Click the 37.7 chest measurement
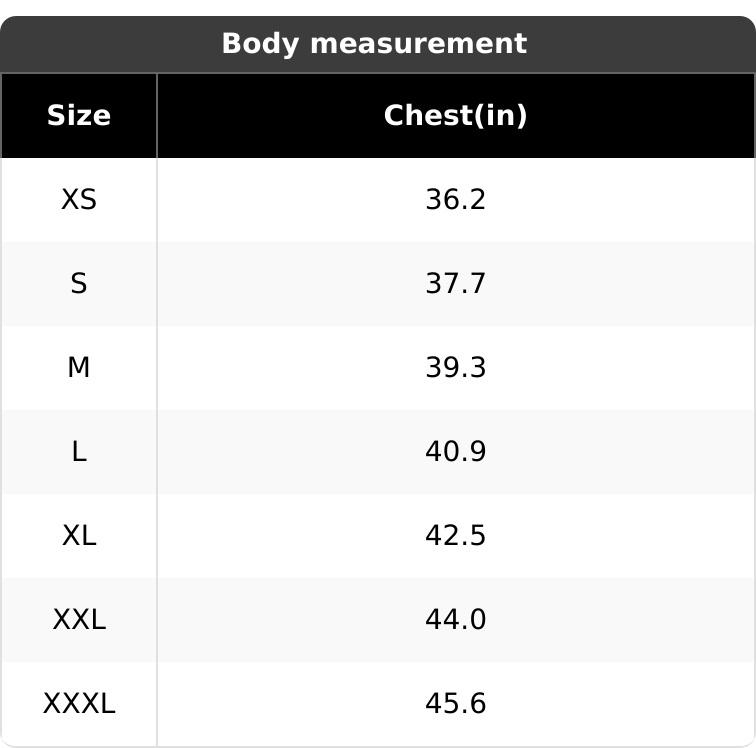 (x=455, y=283)
